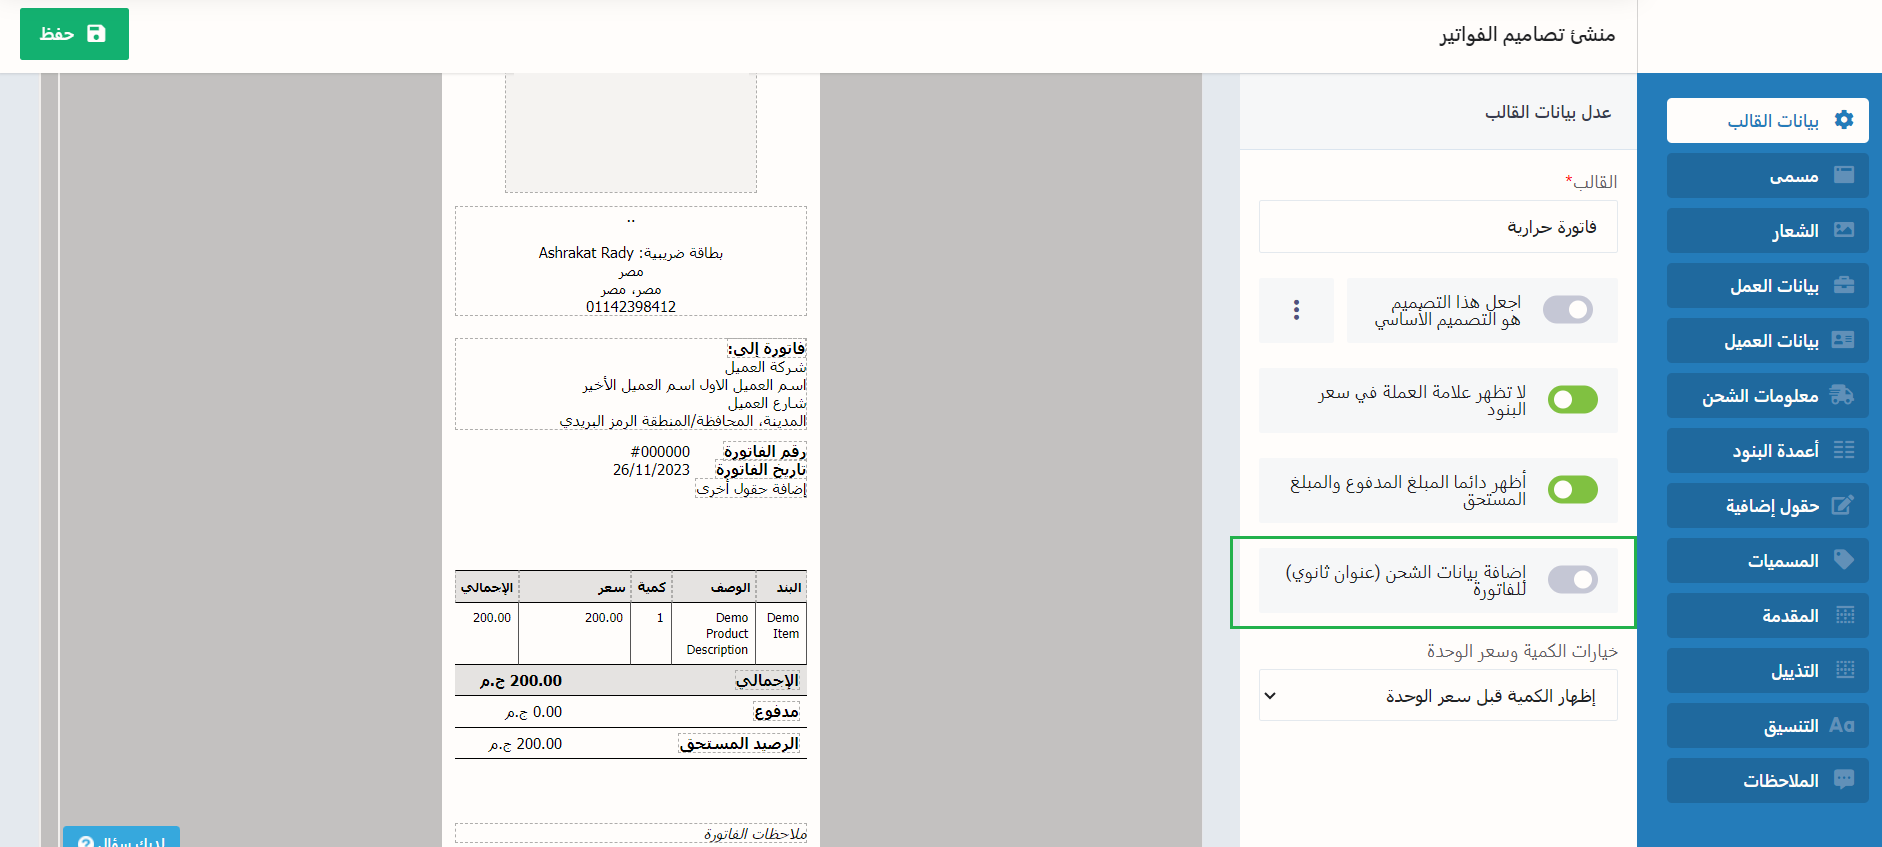Click the green حفظ save button

[74, 34]
